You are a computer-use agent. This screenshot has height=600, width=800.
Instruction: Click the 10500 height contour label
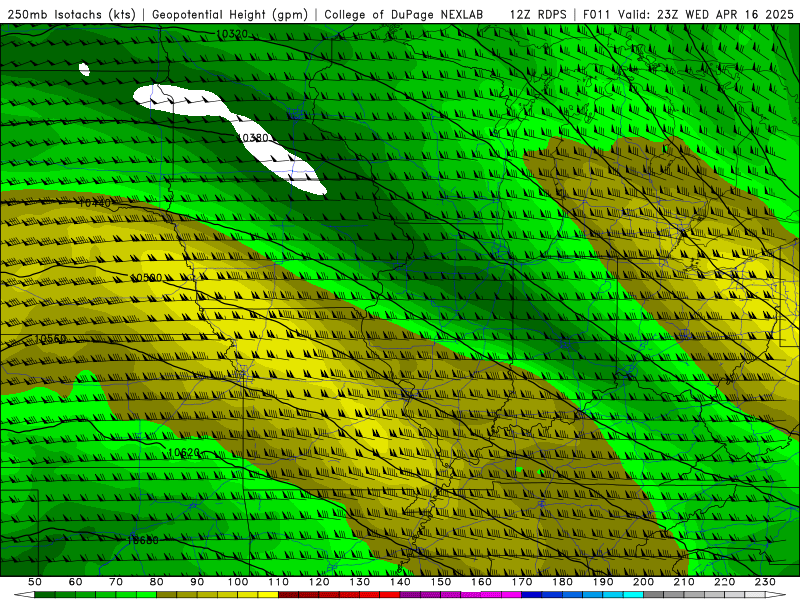146,278
